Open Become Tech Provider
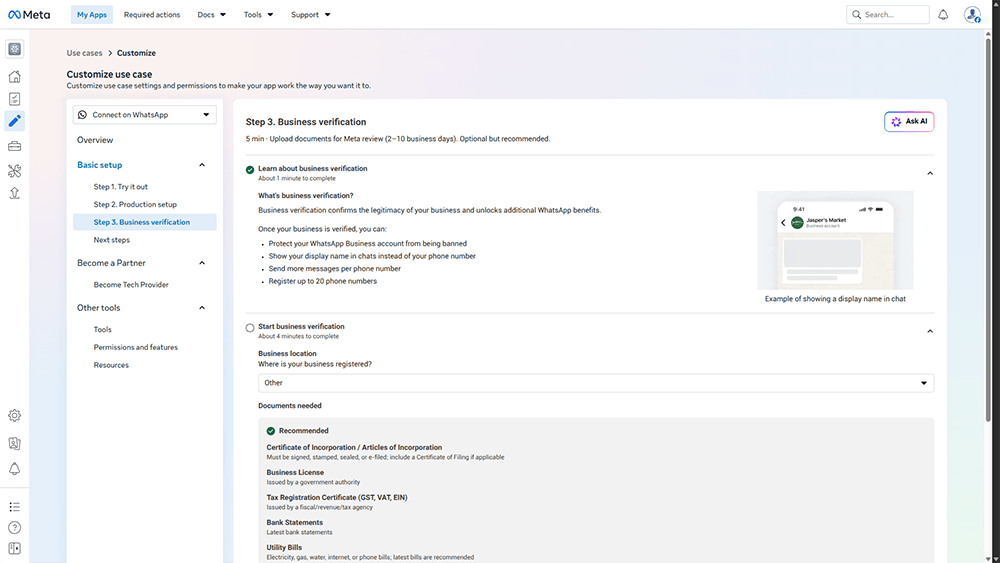 [131, 285]
